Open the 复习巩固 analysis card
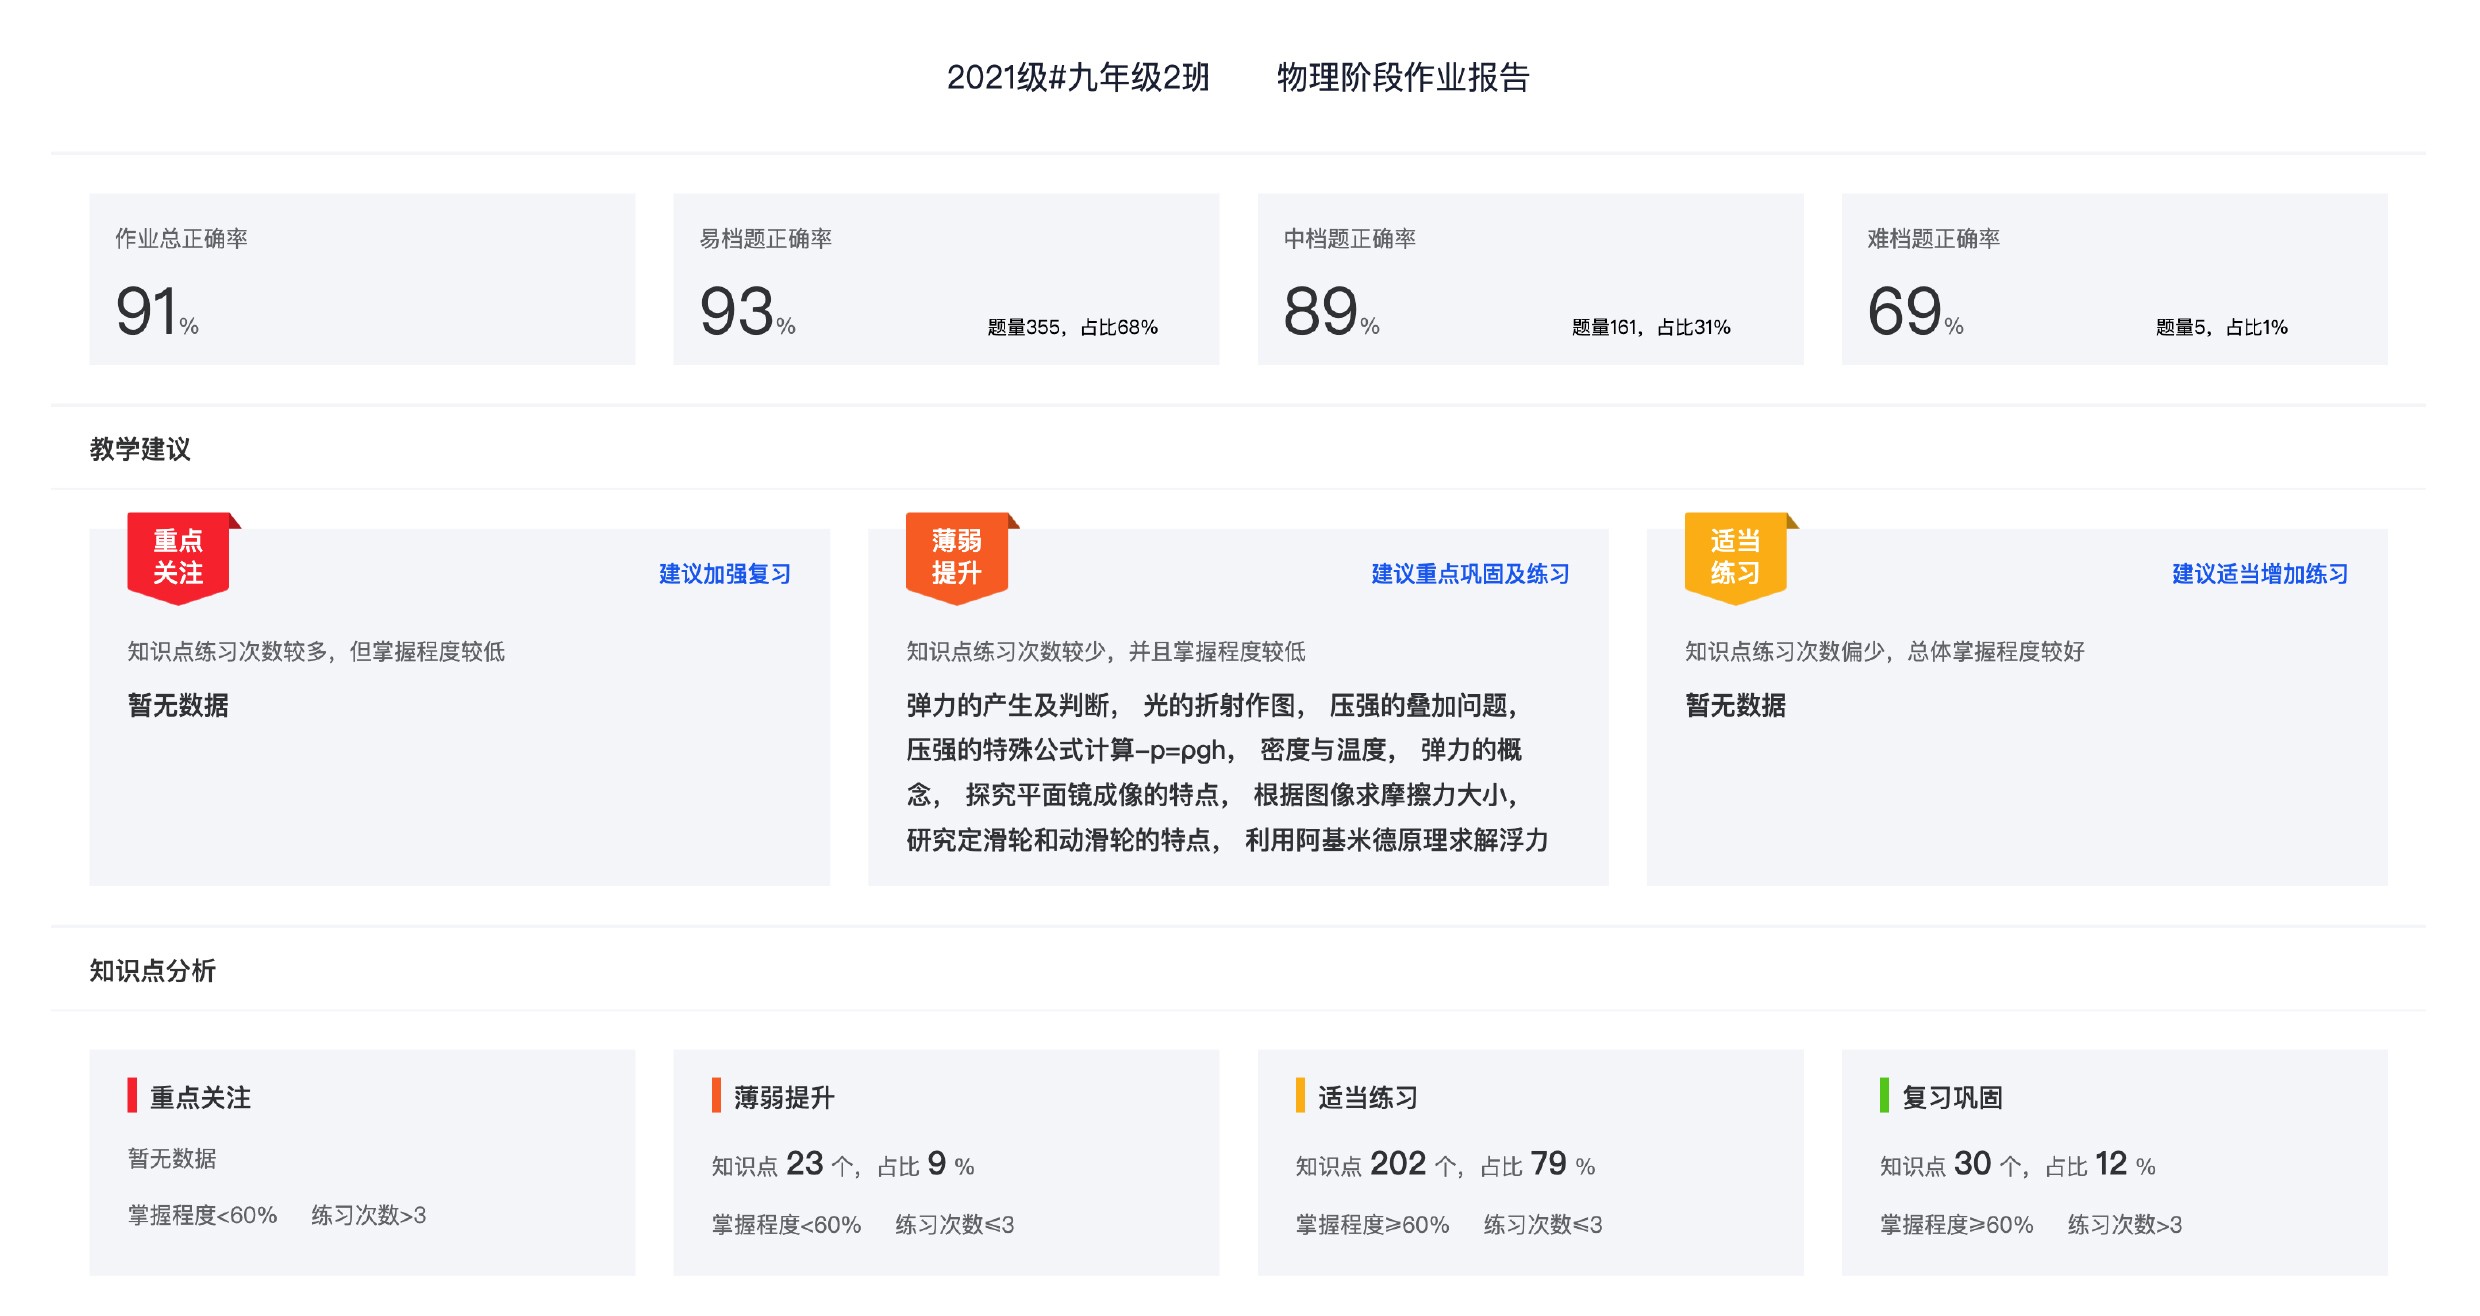Image resolution: width=2480 pixels, height=1316 pixels. pyautogui.click(x=2114, y=1162)
